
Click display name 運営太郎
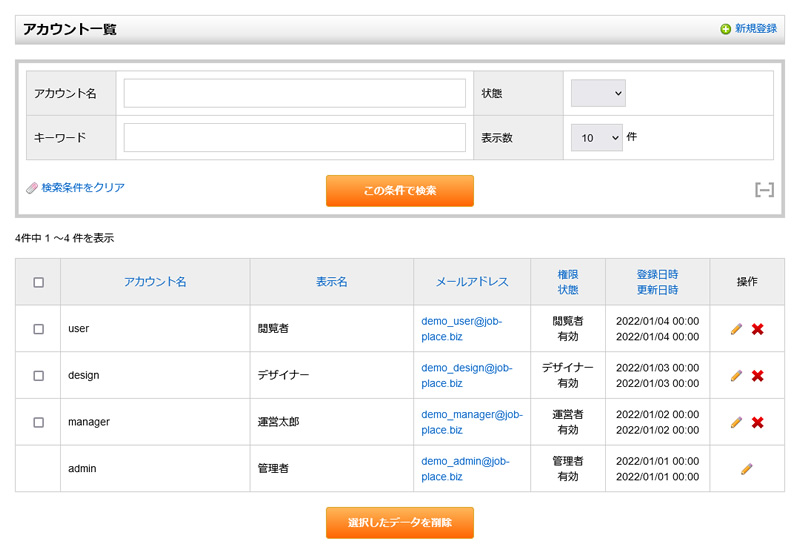click(279, 422)
